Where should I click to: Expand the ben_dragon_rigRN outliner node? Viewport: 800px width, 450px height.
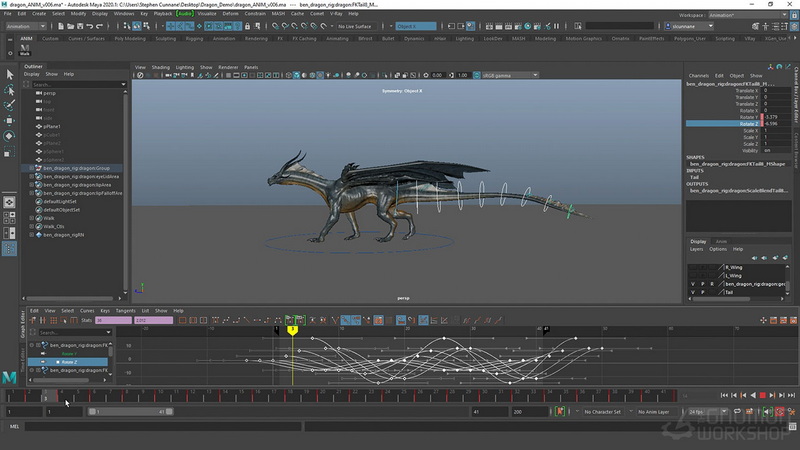pyautogui.click(x=32, y=235)
